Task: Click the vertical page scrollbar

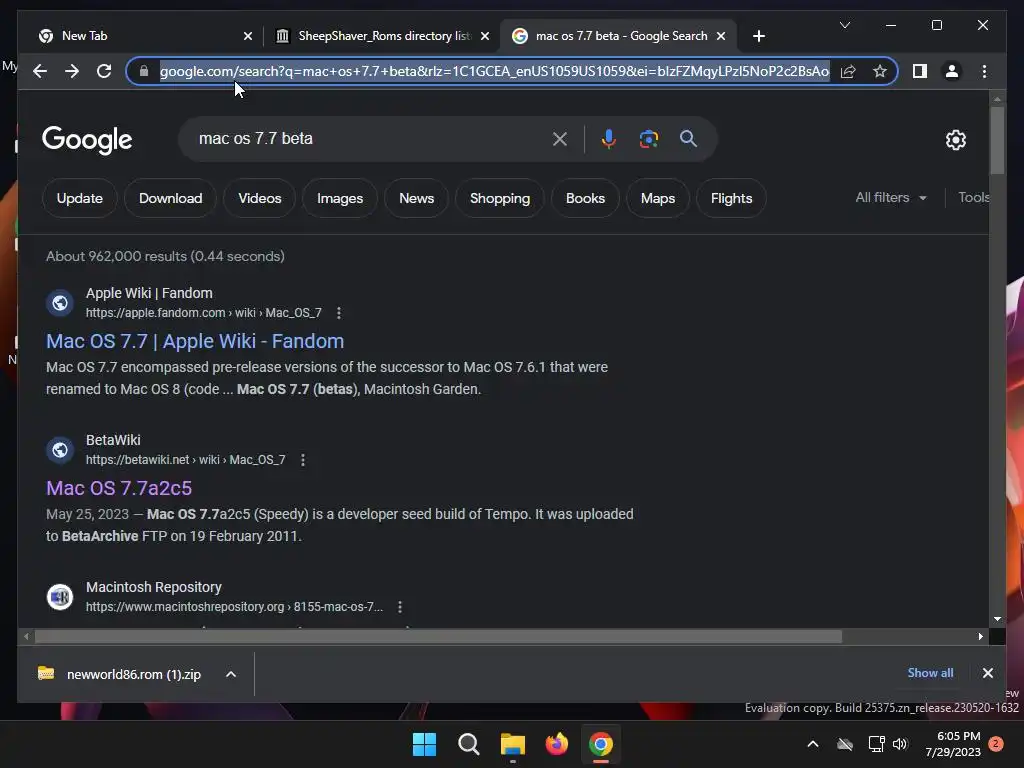Action: tap(997, 140)
